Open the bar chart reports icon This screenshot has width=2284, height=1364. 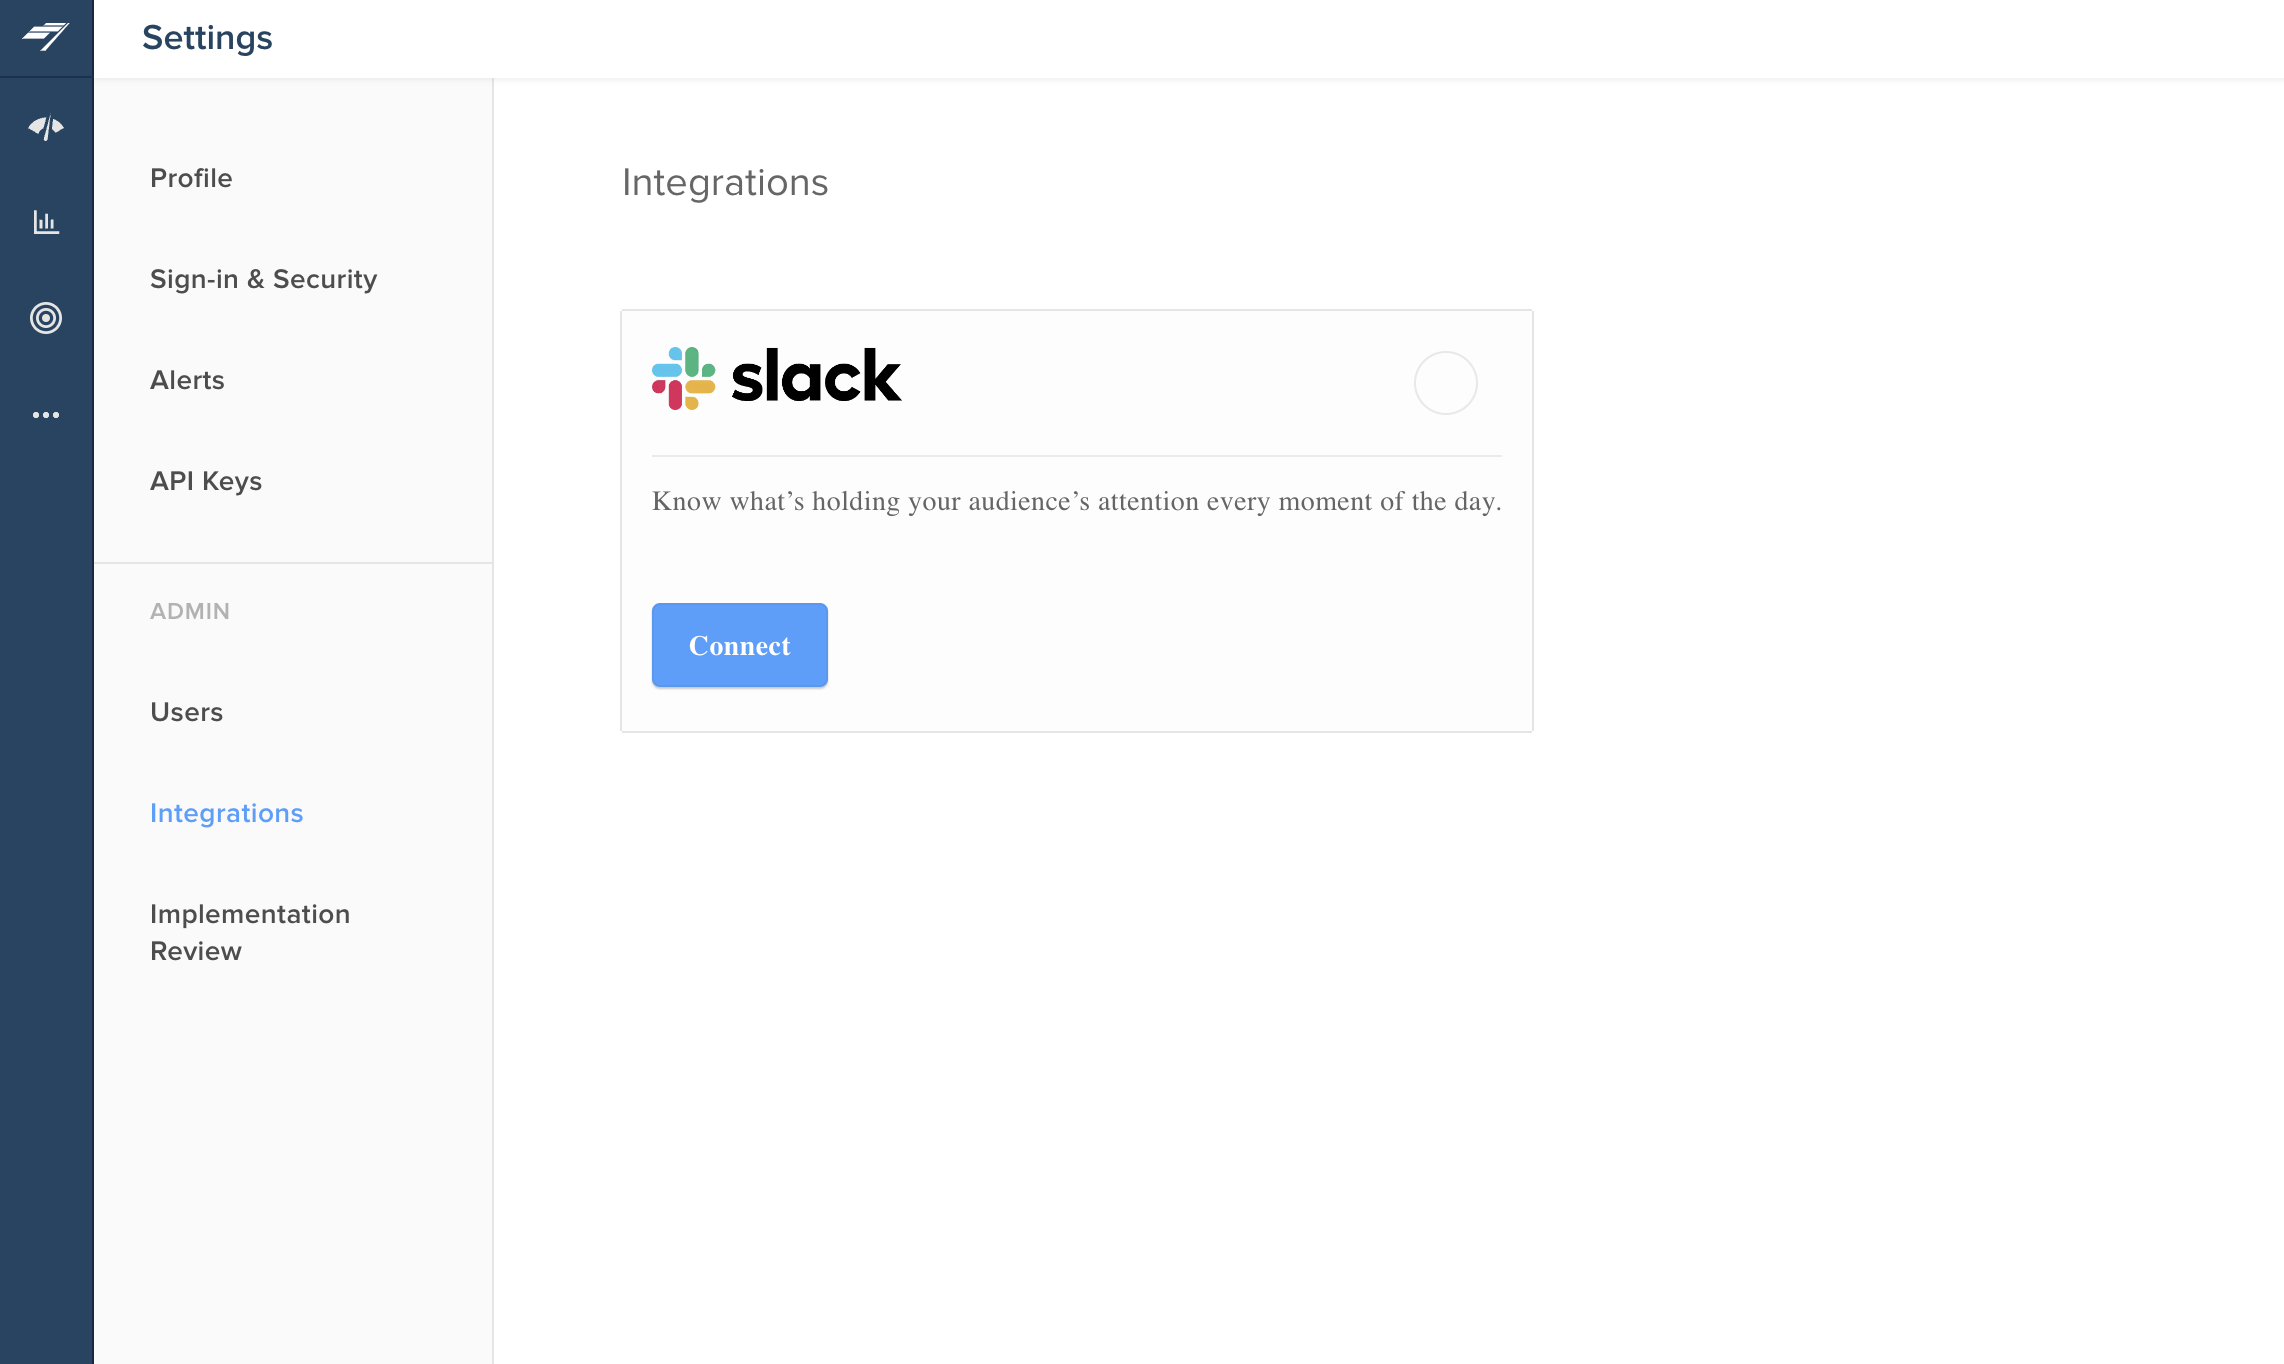46,222
